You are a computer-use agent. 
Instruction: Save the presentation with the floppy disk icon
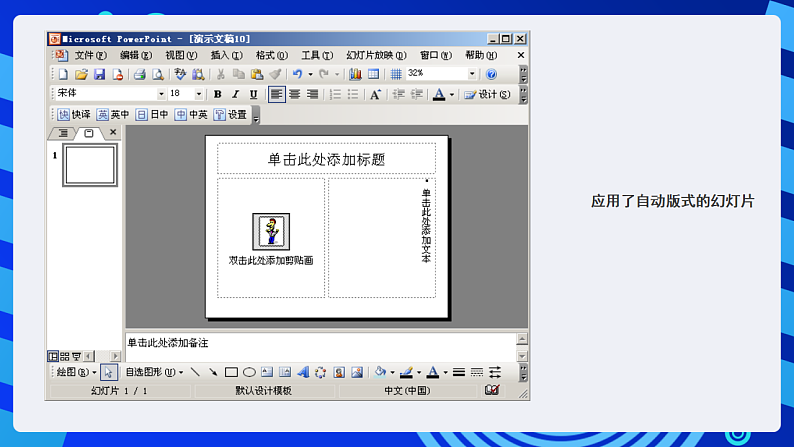tap(99, 74)
